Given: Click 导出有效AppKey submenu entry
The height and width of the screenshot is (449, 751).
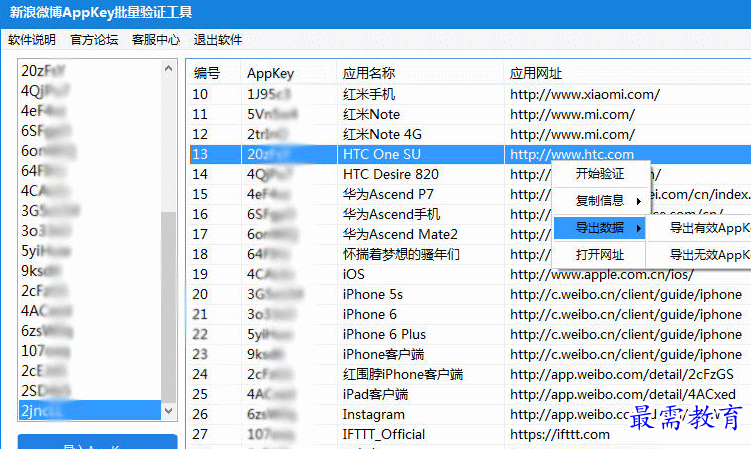Looking at the screenshot, I should coord(710,228).
